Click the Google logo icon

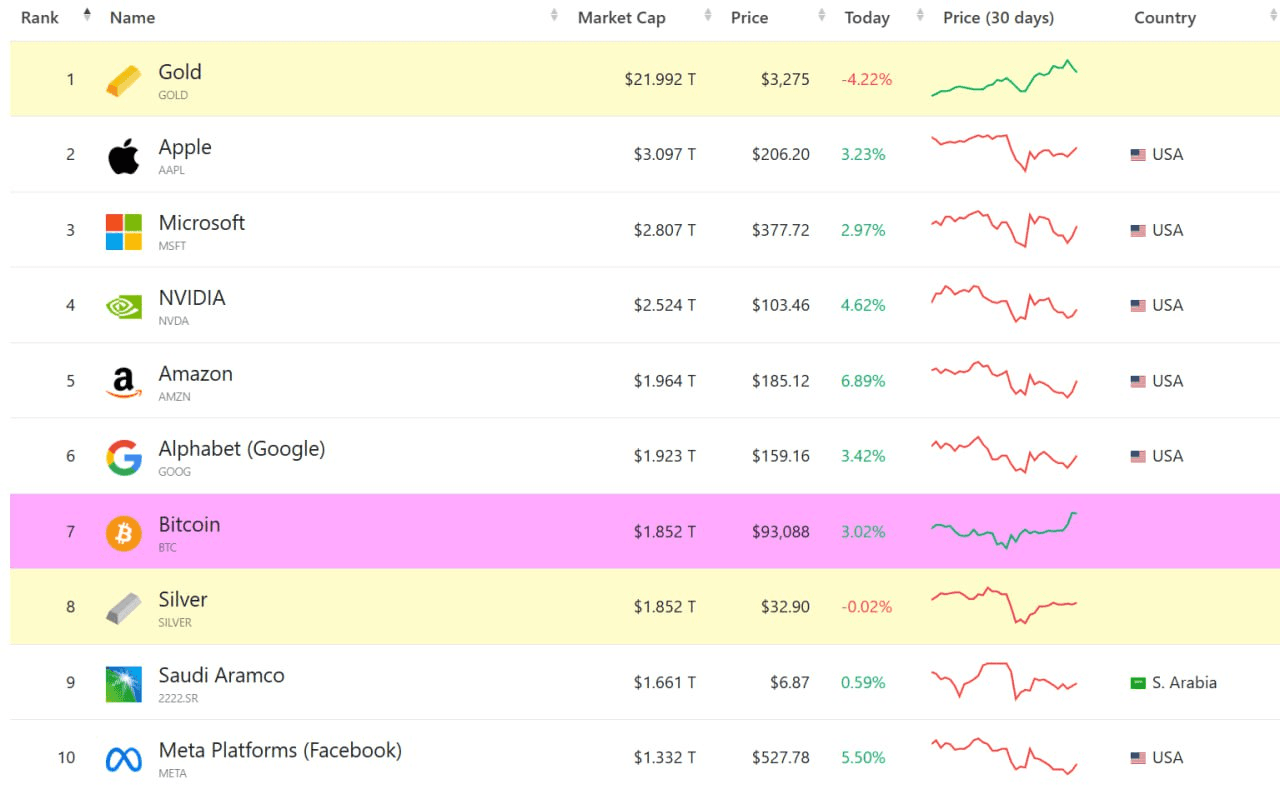(x=124, y=457)
